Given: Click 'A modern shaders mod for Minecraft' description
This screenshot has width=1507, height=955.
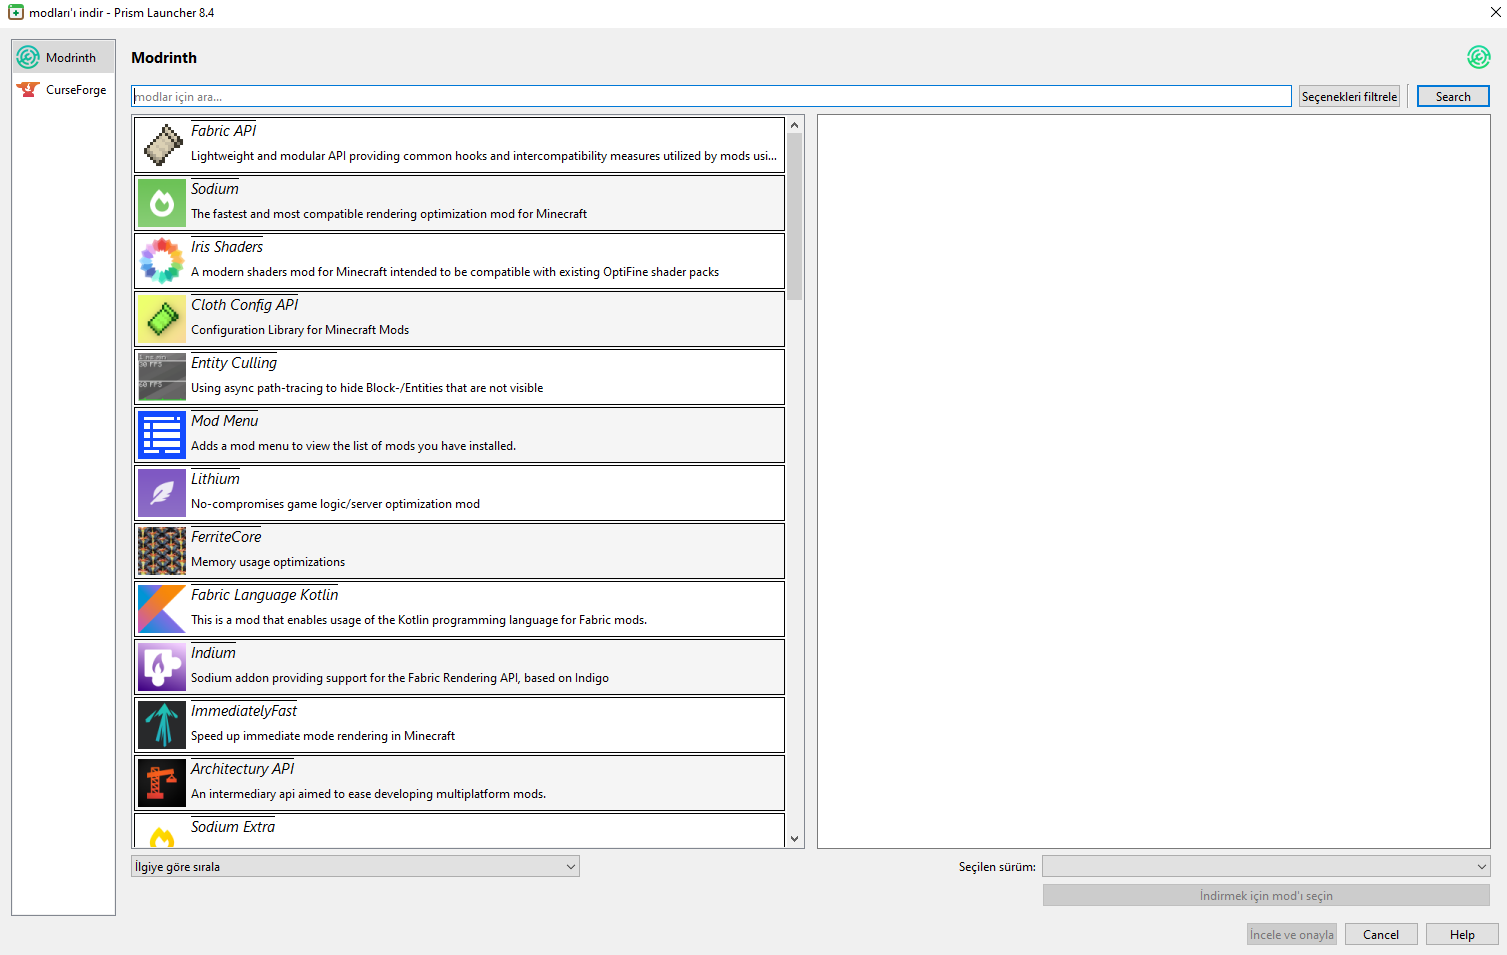Looking at the screenshot, I should click(455, 272).
